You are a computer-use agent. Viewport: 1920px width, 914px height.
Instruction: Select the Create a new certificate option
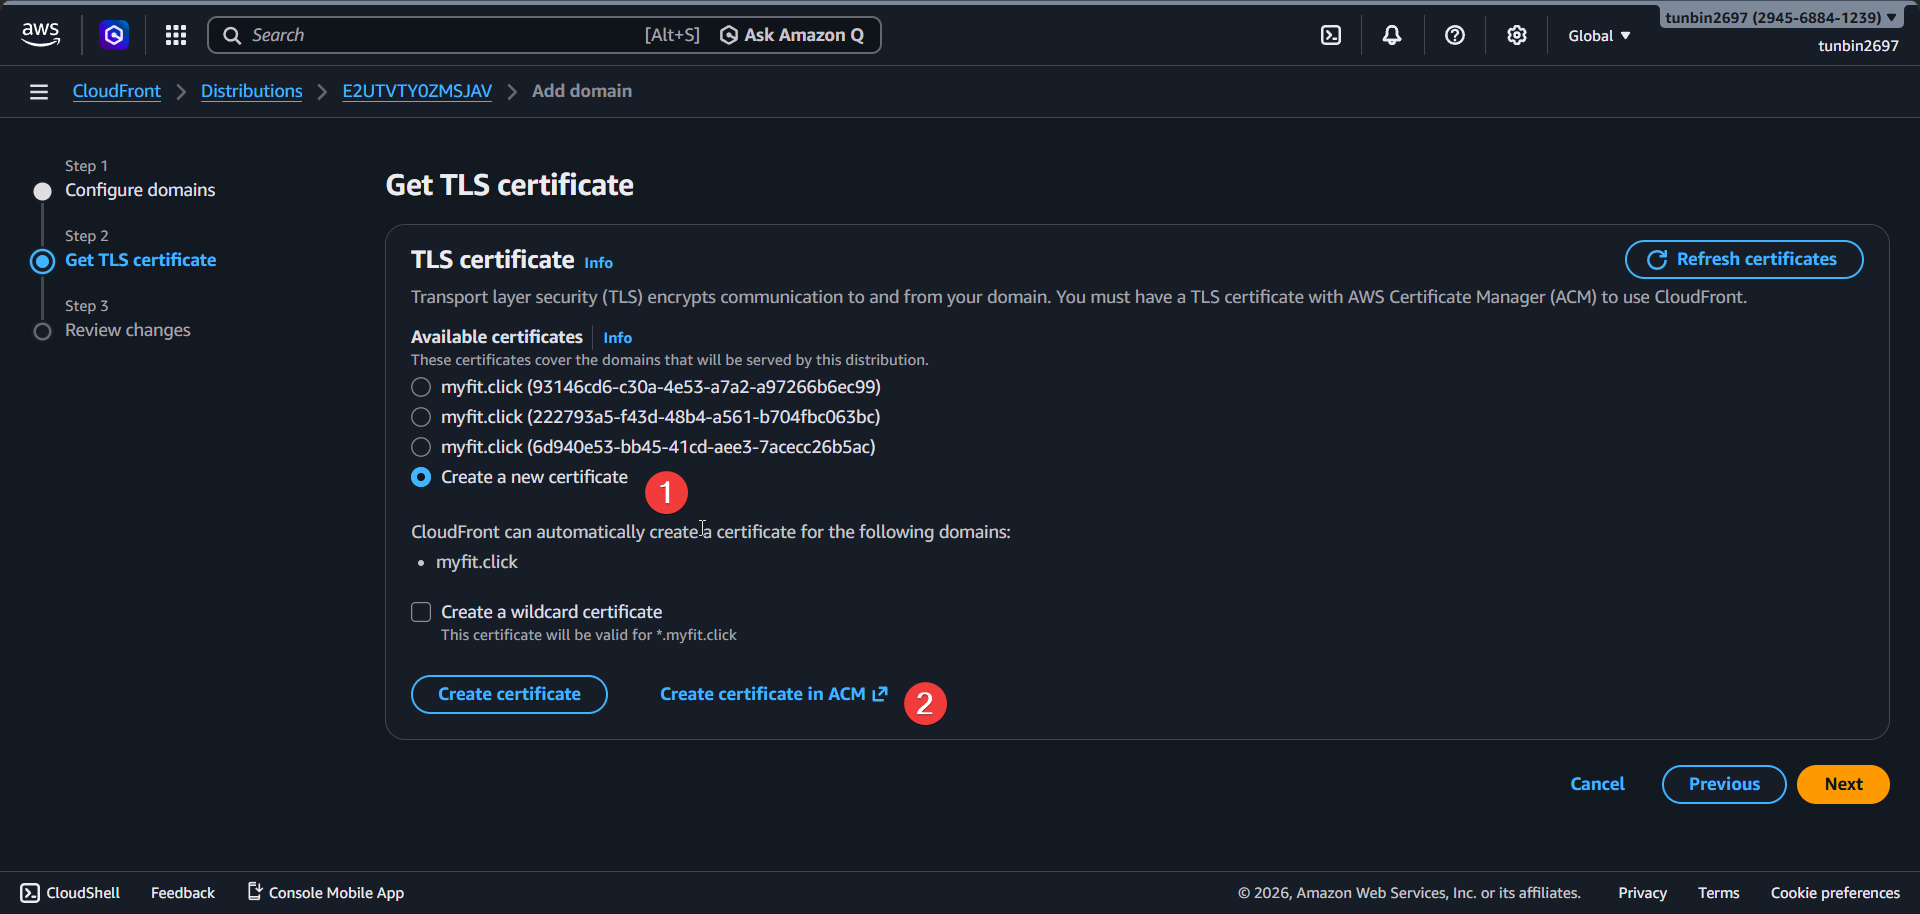coord(420,477)
